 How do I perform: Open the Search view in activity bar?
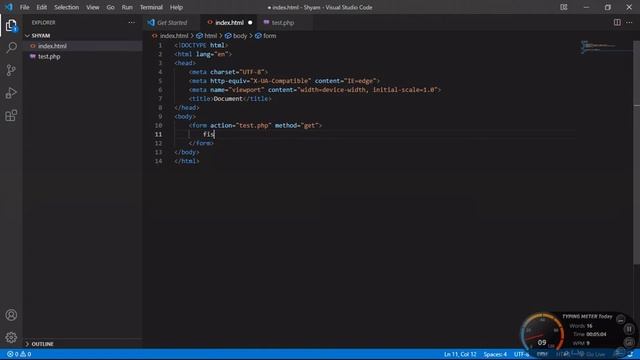click(11, 47)
